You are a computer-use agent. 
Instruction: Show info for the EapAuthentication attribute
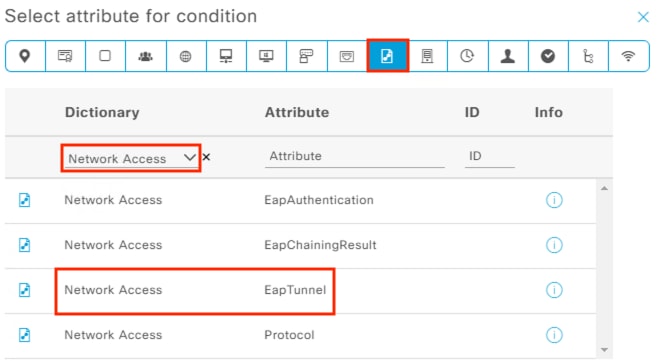click(554, 200)
